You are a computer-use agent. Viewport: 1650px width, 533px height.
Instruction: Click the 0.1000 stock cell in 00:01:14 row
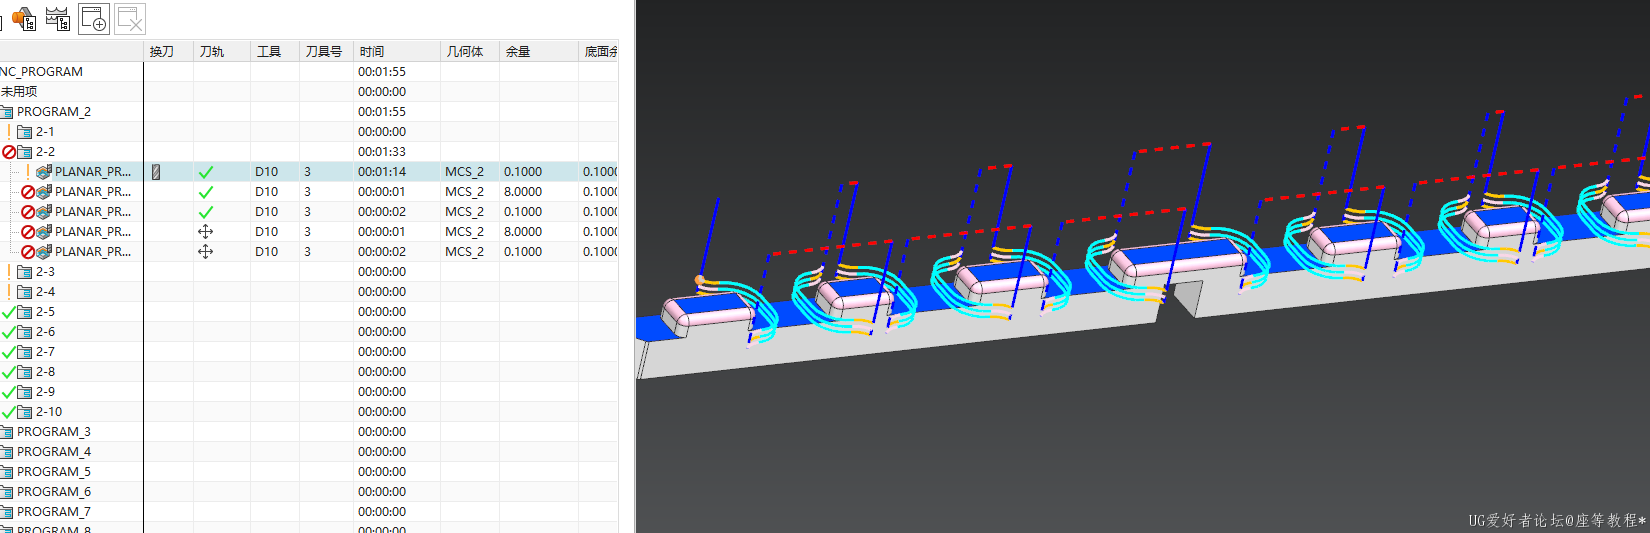click(x=523, y=172)
